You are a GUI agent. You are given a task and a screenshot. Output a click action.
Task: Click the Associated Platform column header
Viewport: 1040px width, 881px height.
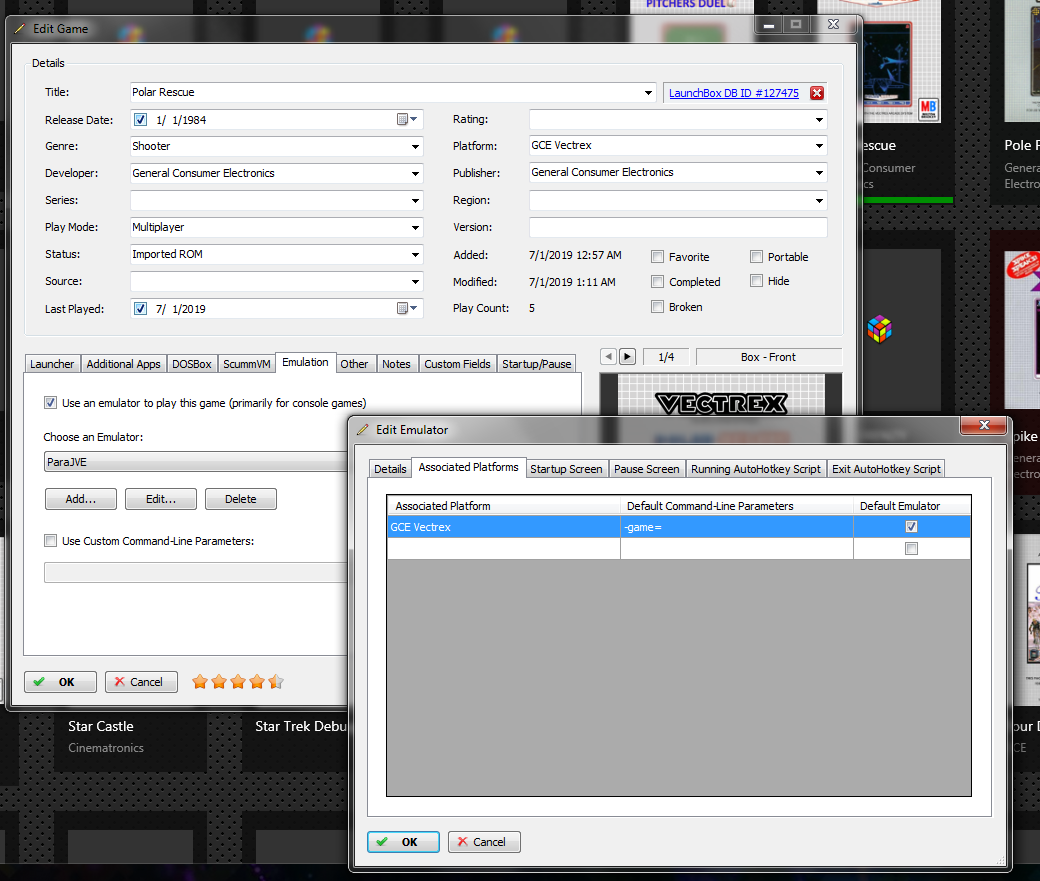tap(504, 506)
